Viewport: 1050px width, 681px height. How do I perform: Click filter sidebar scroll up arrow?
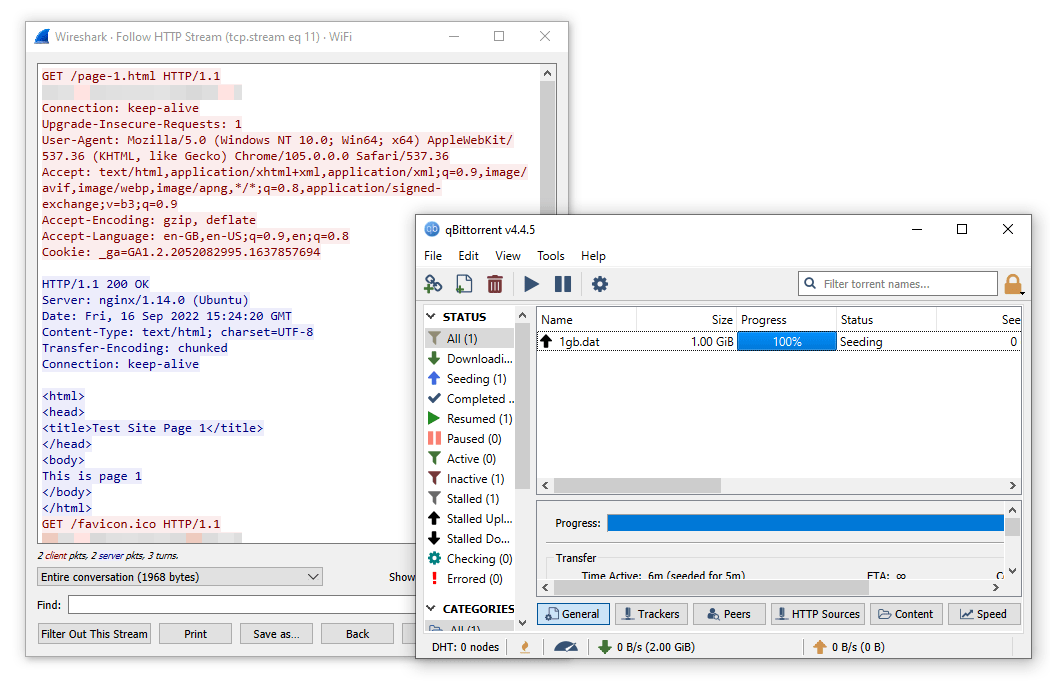click(x=523, y=315)
